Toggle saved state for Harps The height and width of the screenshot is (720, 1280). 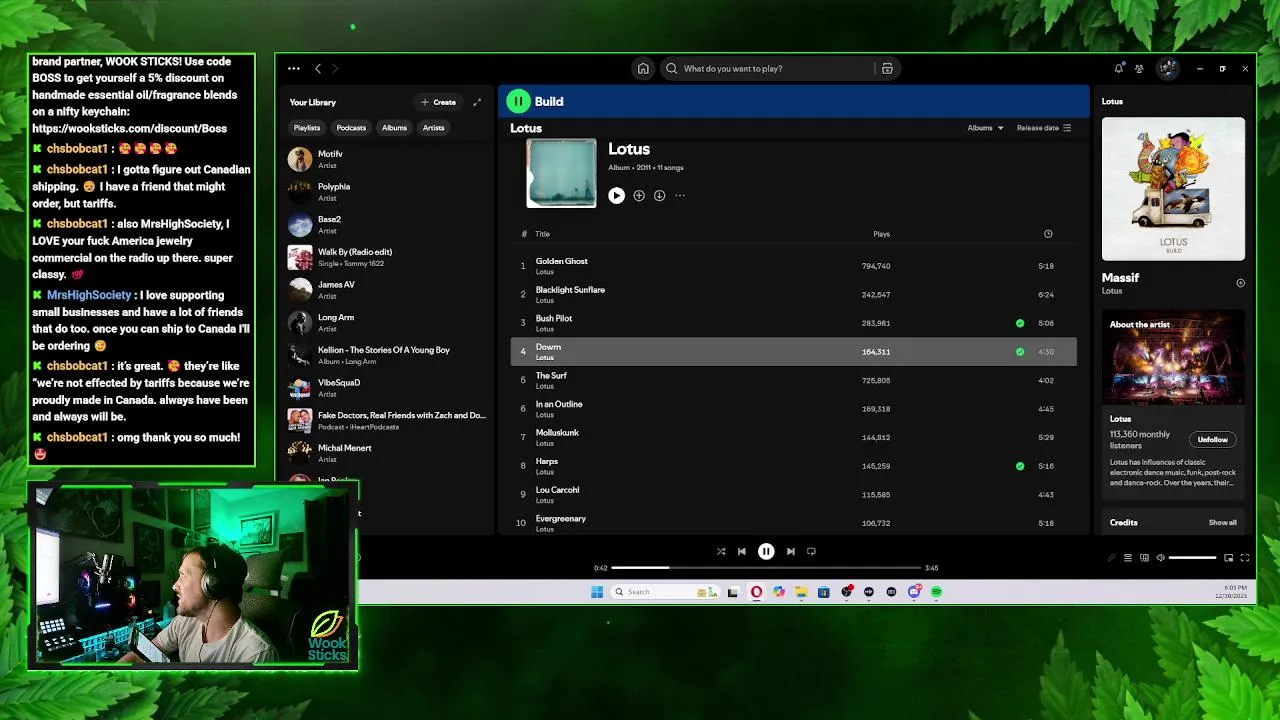1020,466
